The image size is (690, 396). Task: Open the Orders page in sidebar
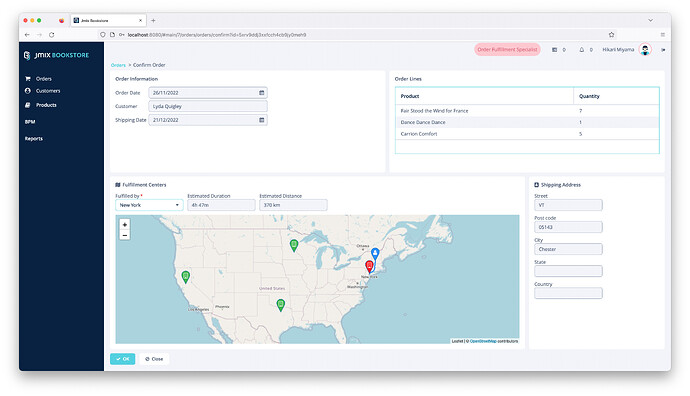pos(44,79)
